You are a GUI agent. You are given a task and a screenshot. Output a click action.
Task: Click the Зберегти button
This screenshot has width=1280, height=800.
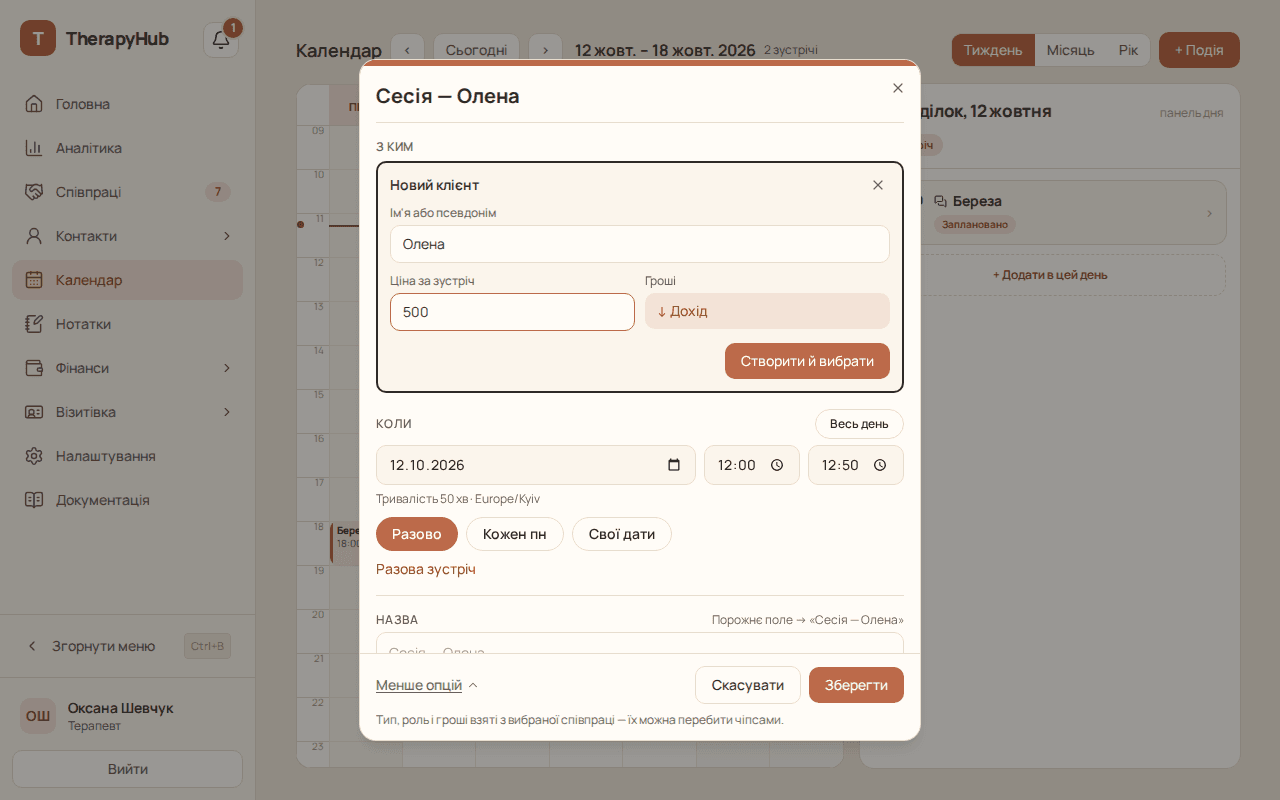tap(856, 685)
